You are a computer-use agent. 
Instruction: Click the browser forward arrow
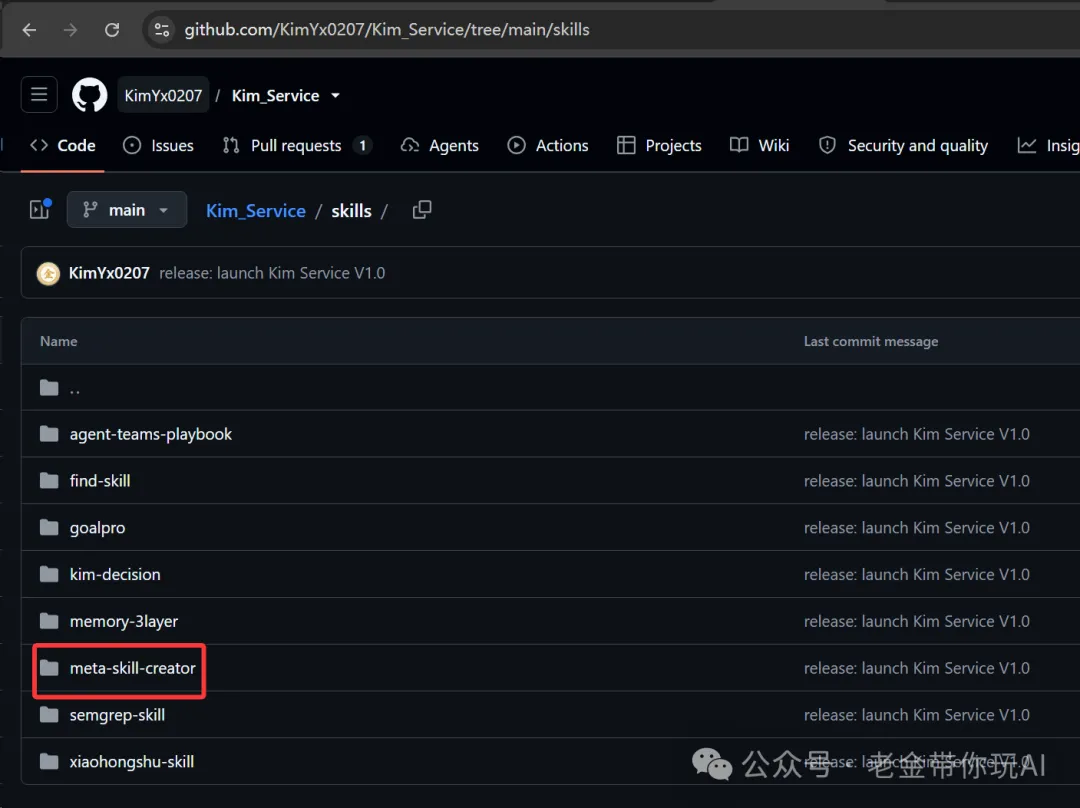[70, 30]
